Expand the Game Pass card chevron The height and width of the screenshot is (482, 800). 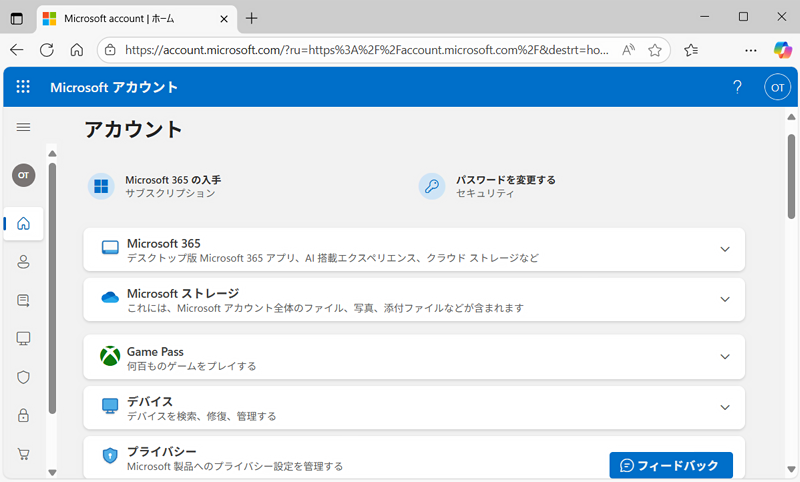coord(724,357)
